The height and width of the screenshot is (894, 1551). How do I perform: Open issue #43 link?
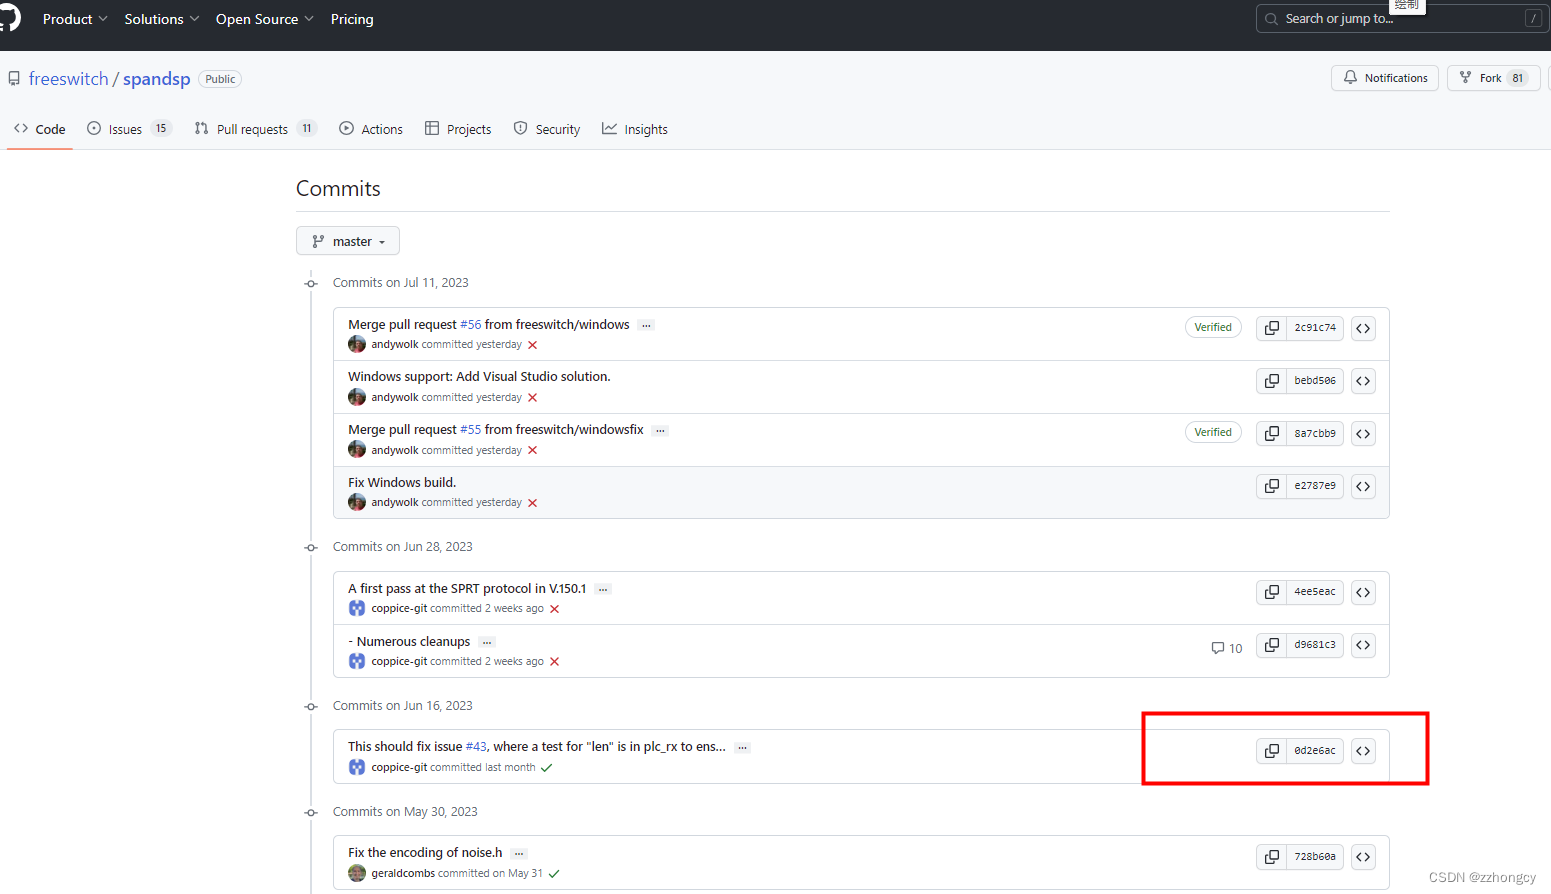point(476,747)
